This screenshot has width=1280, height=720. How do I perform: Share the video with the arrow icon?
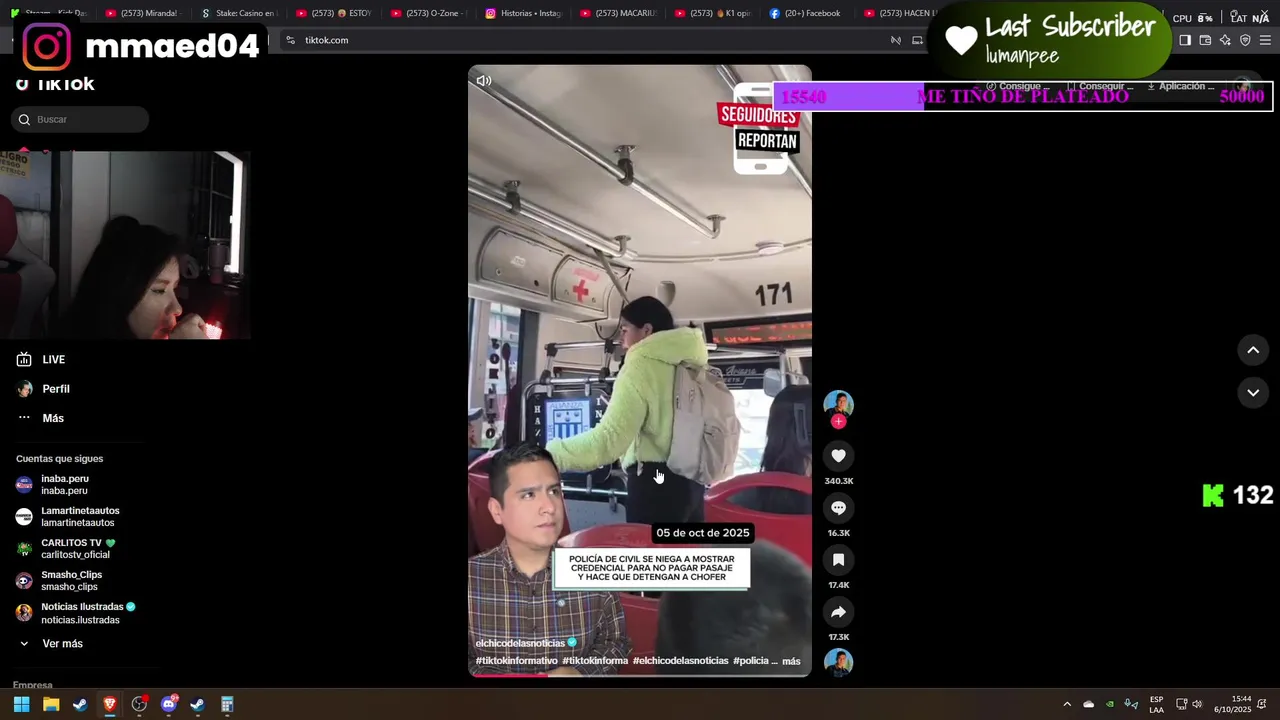(838, 612)
